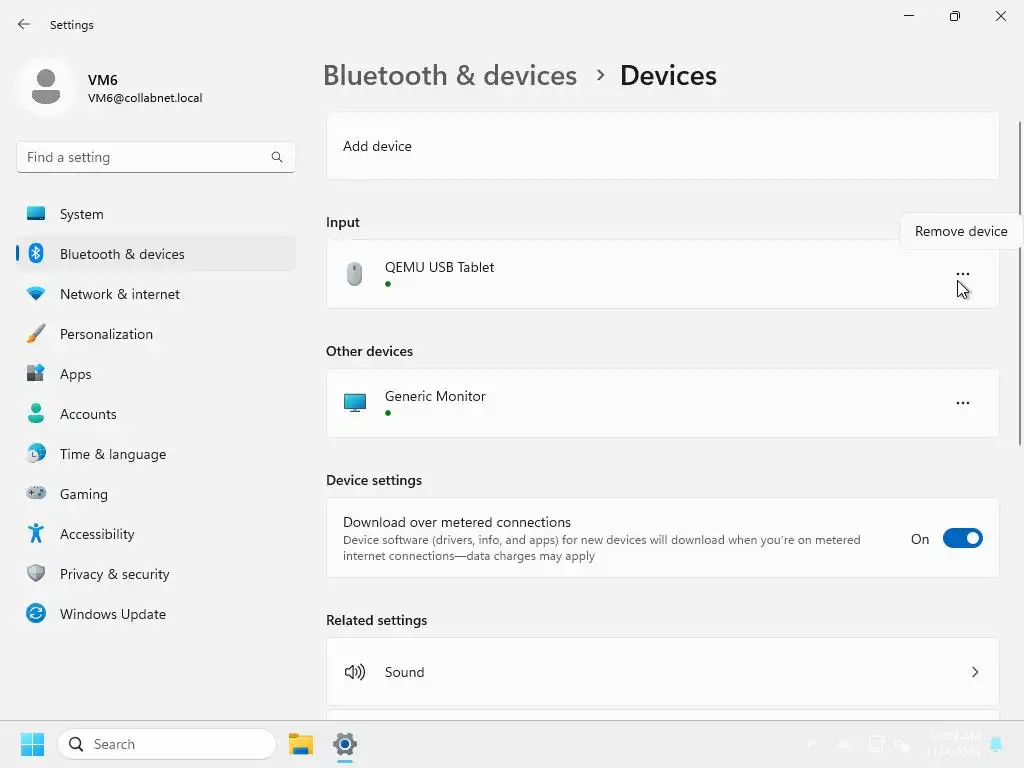Select the Accessibility figure icon
Image resolution: width=1024 pixels, height=768 pixels.
[x=36, y=534]
